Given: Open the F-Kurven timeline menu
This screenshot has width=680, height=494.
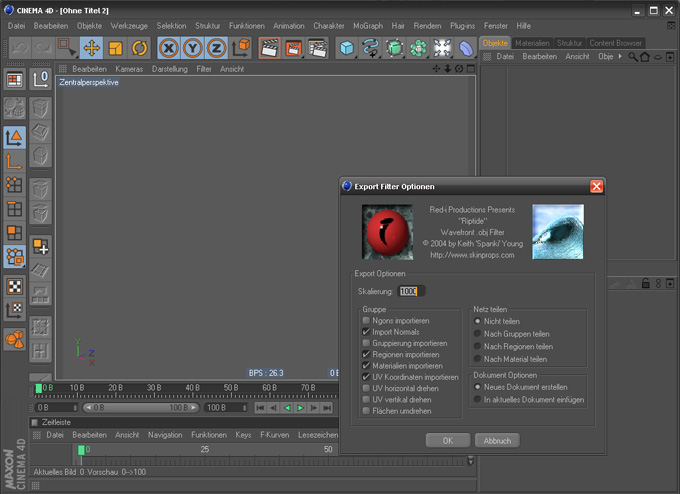Looking at the screenshot, I should (276, 435).
